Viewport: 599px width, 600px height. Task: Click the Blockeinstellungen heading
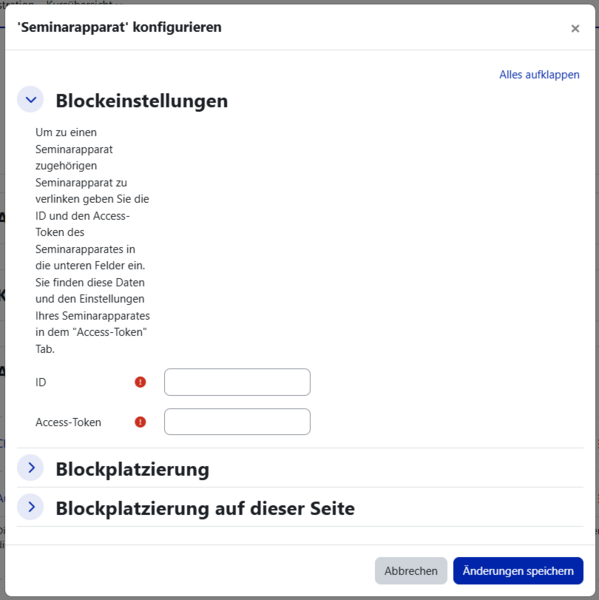[142, 101]
